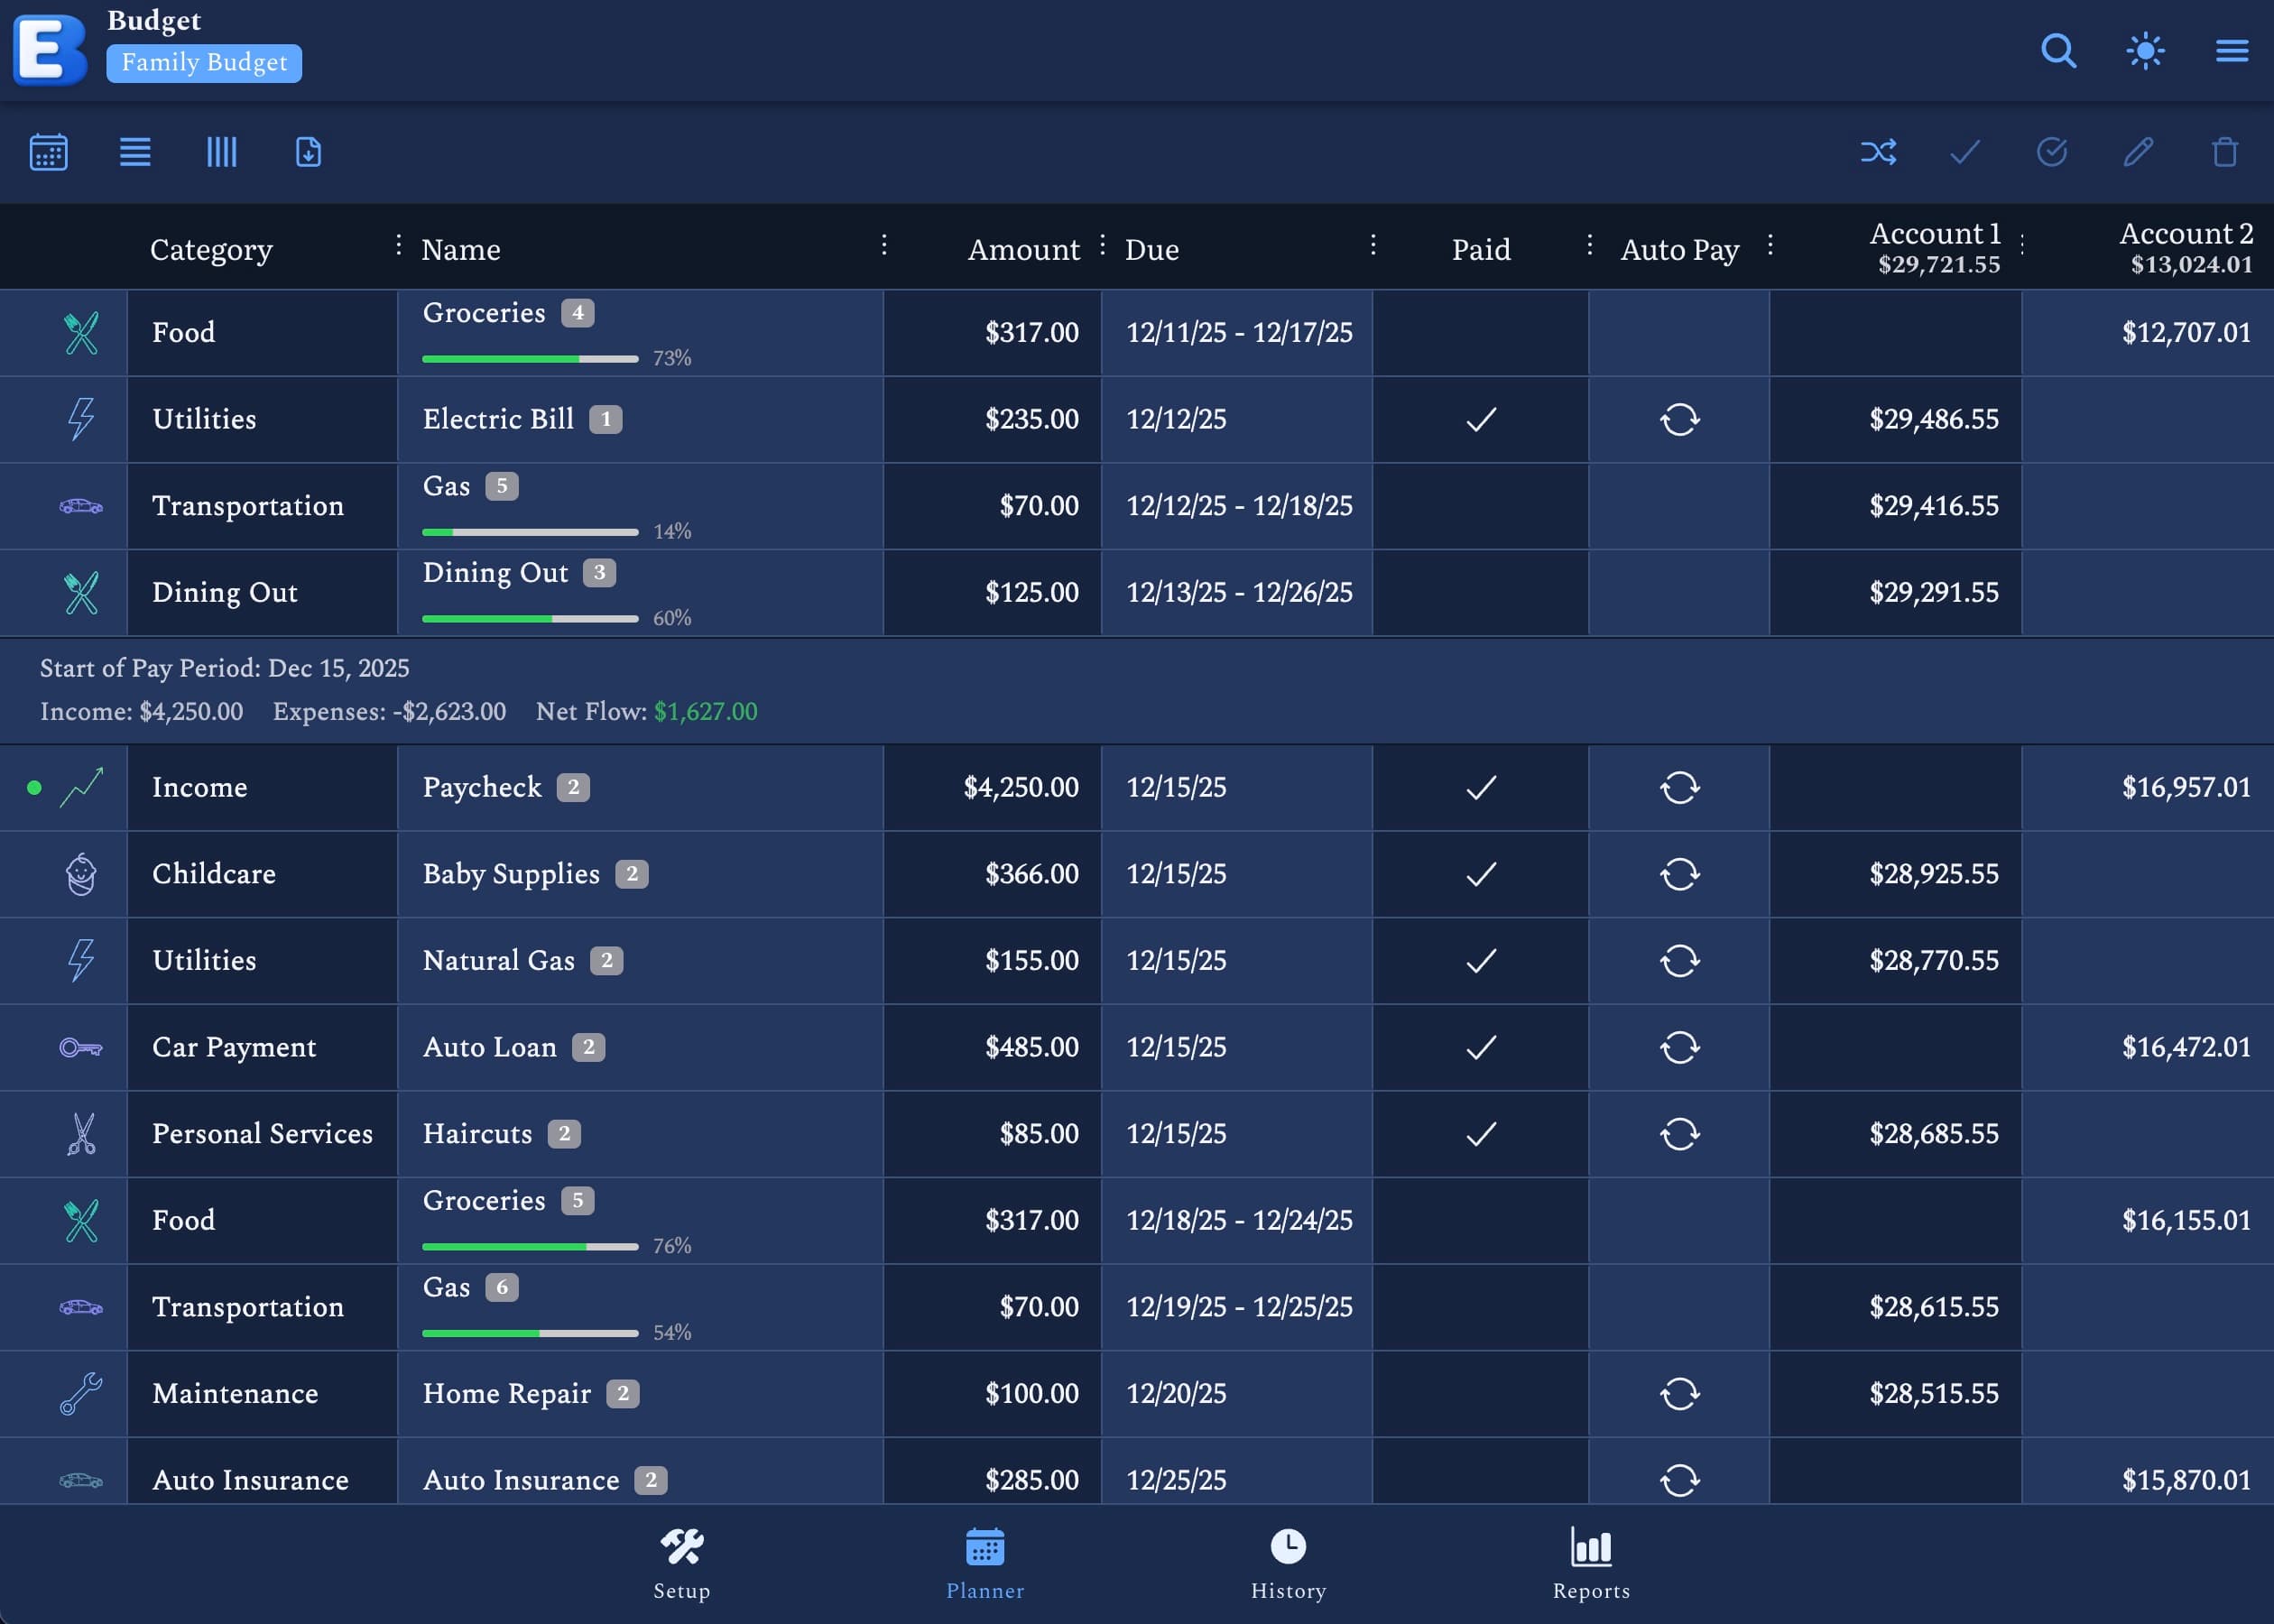Open the Category column options menu

[397, 246]
